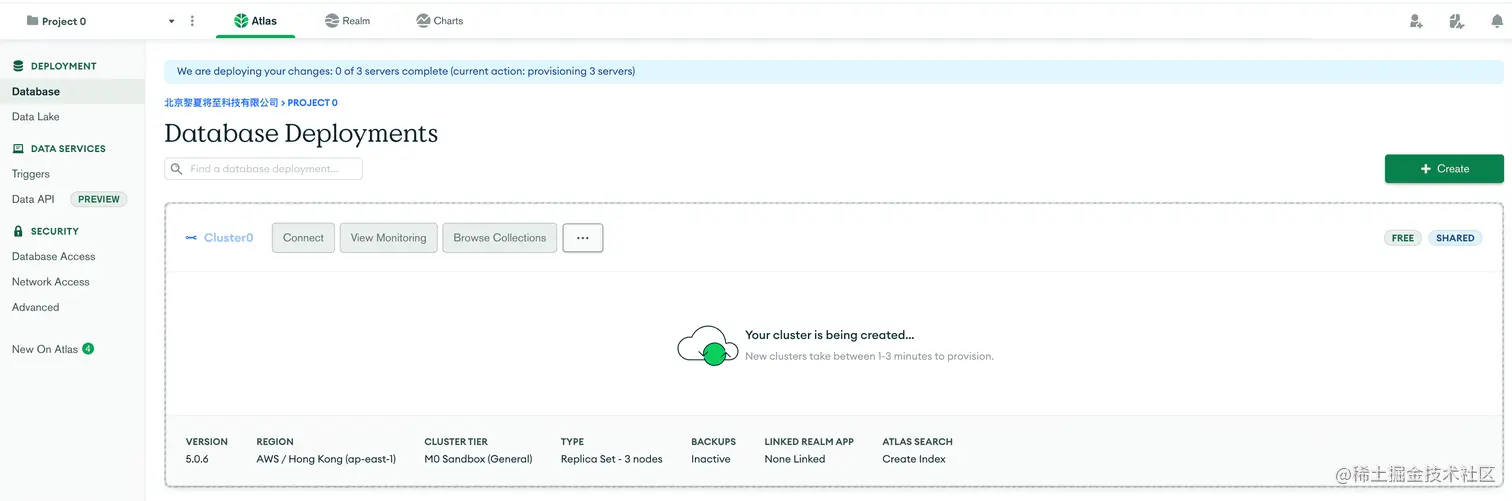
Task: Click the Create Index link
Action: click(914, 459)
